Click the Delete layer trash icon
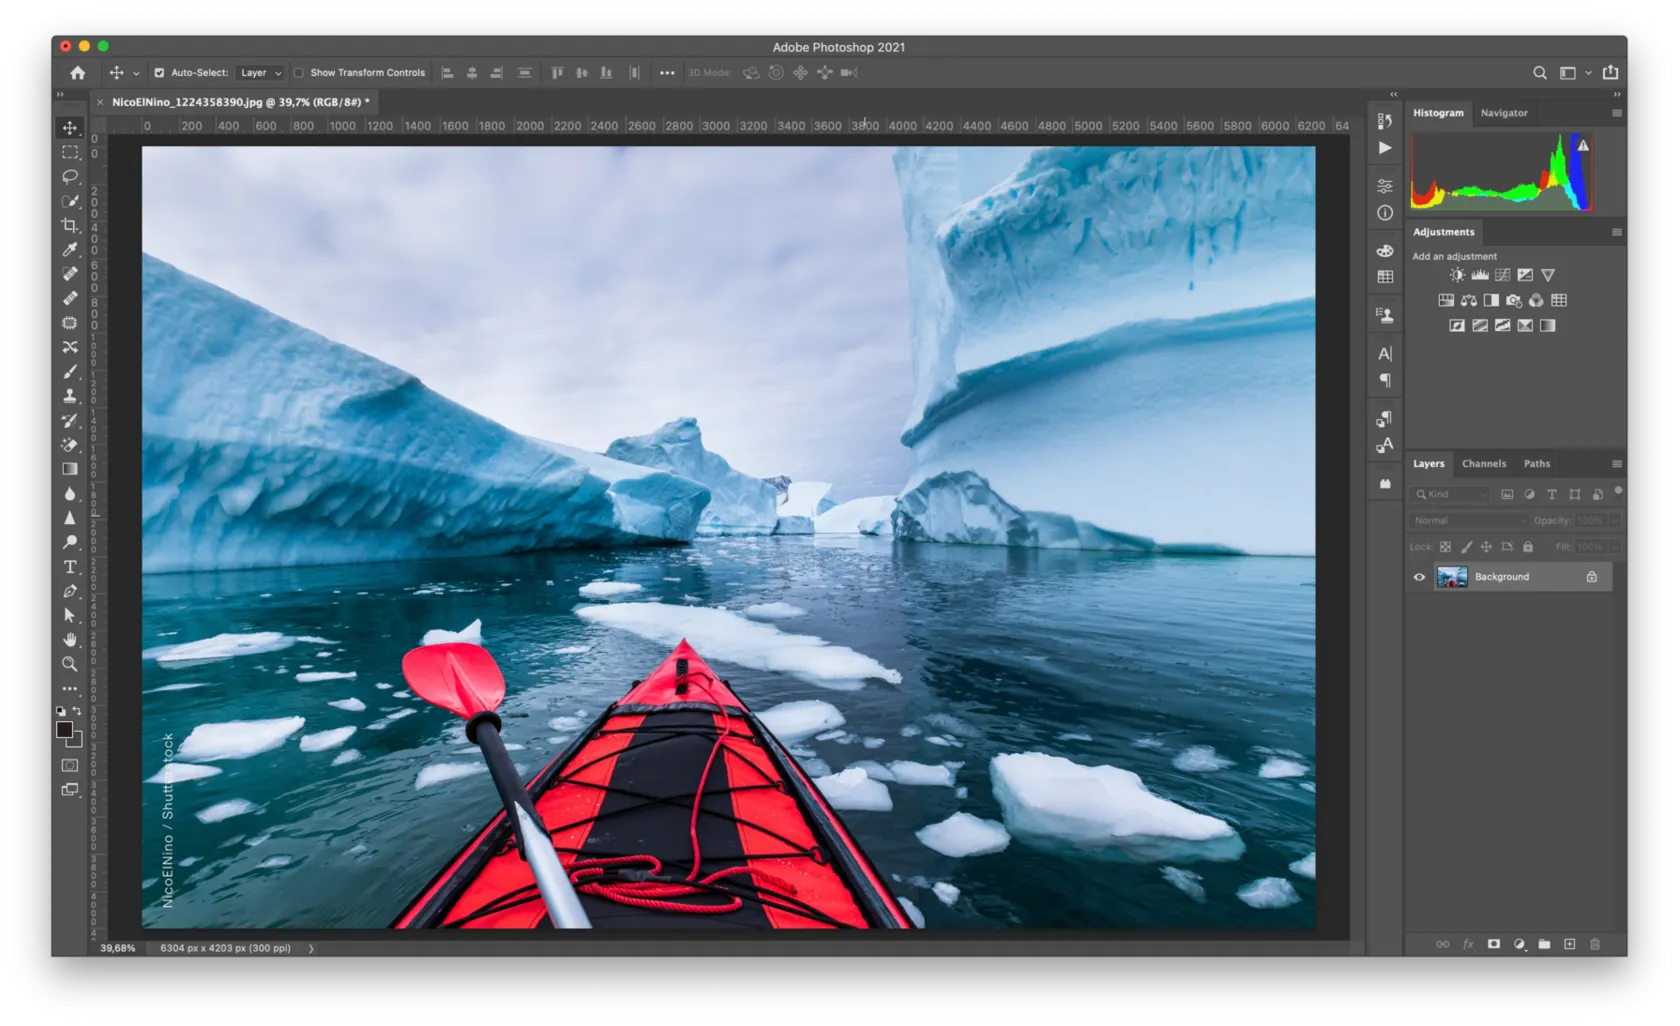 pyautogui.click(x=1595, y=944)
